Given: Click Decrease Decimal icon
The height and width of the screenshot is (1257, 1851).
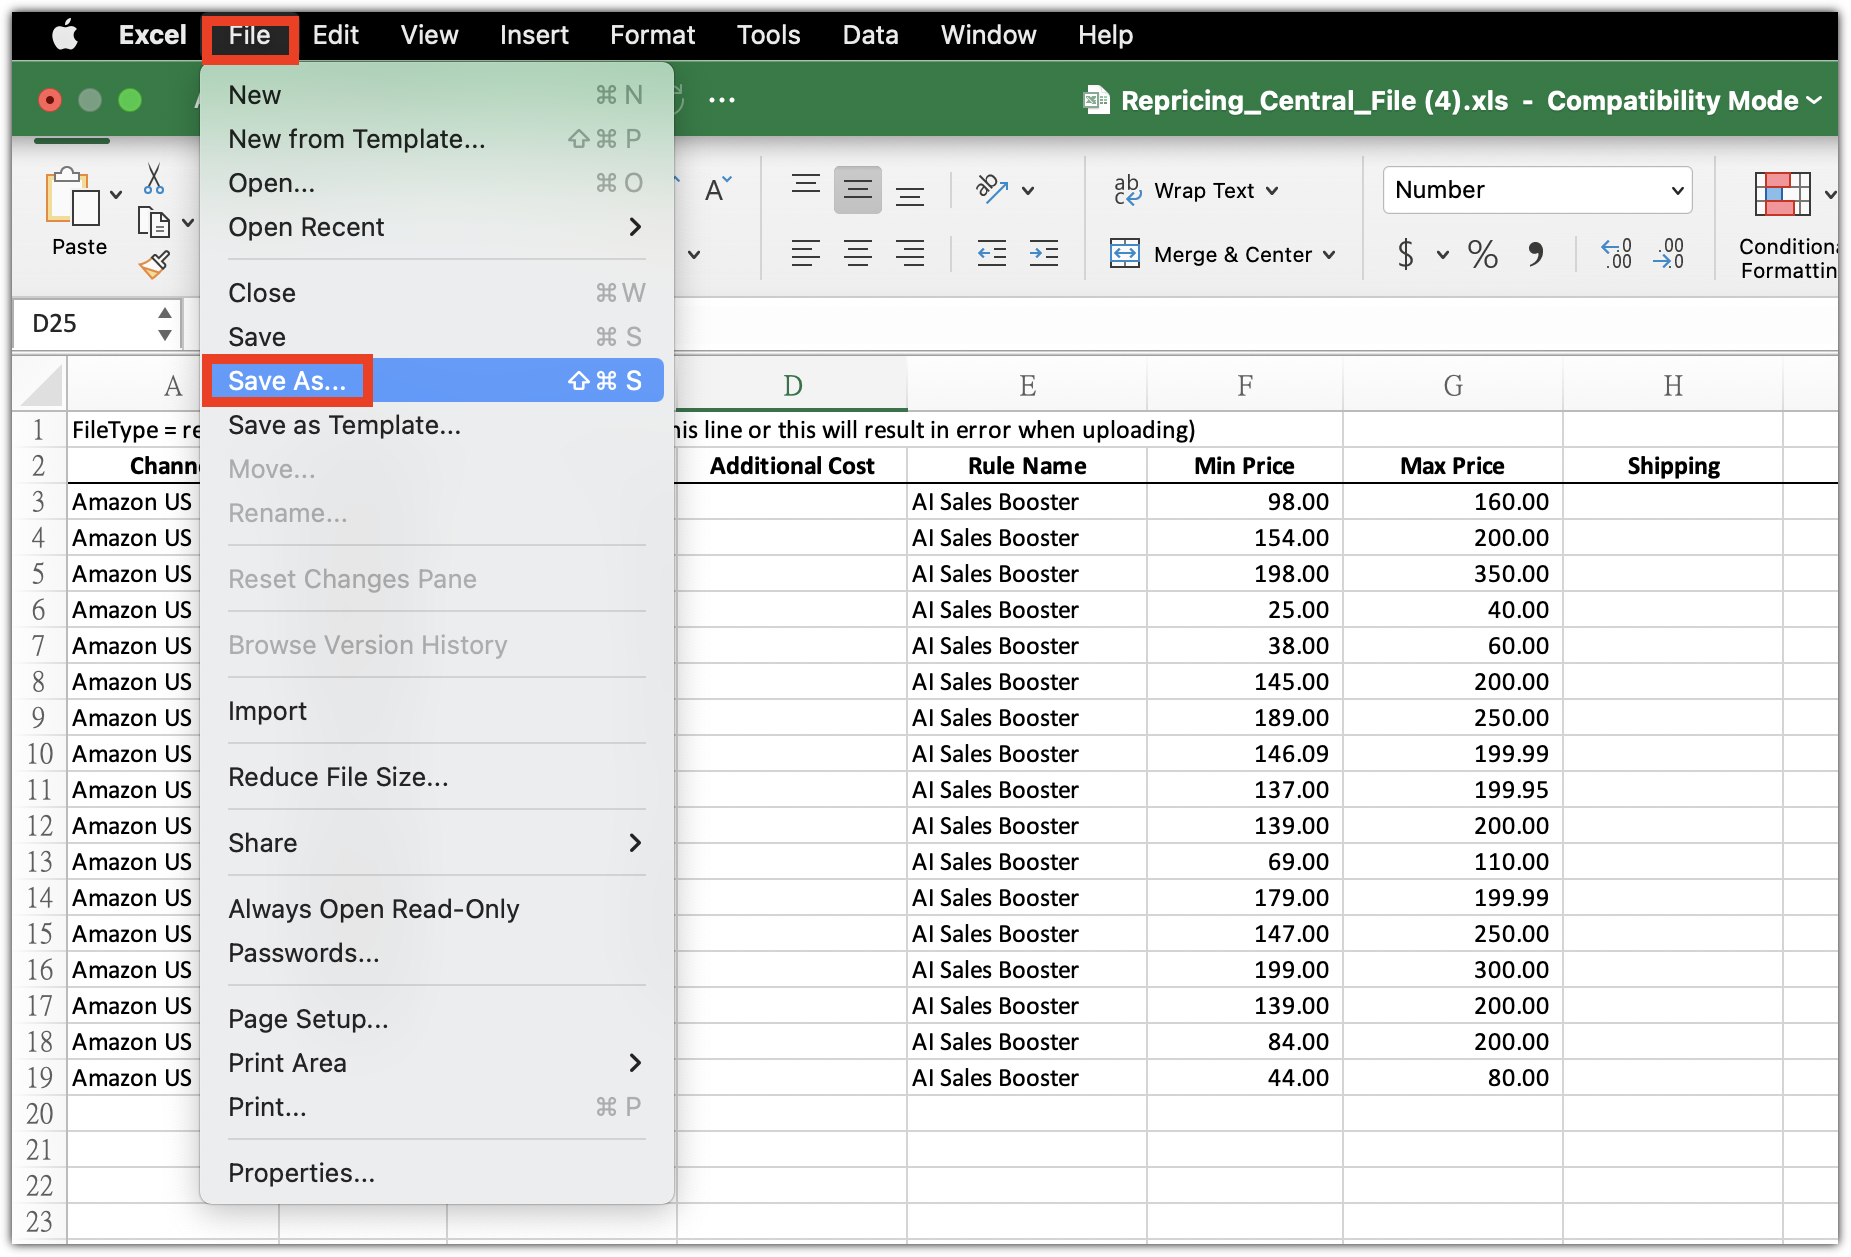Looking at the screenshot, I should [1669, 254].
